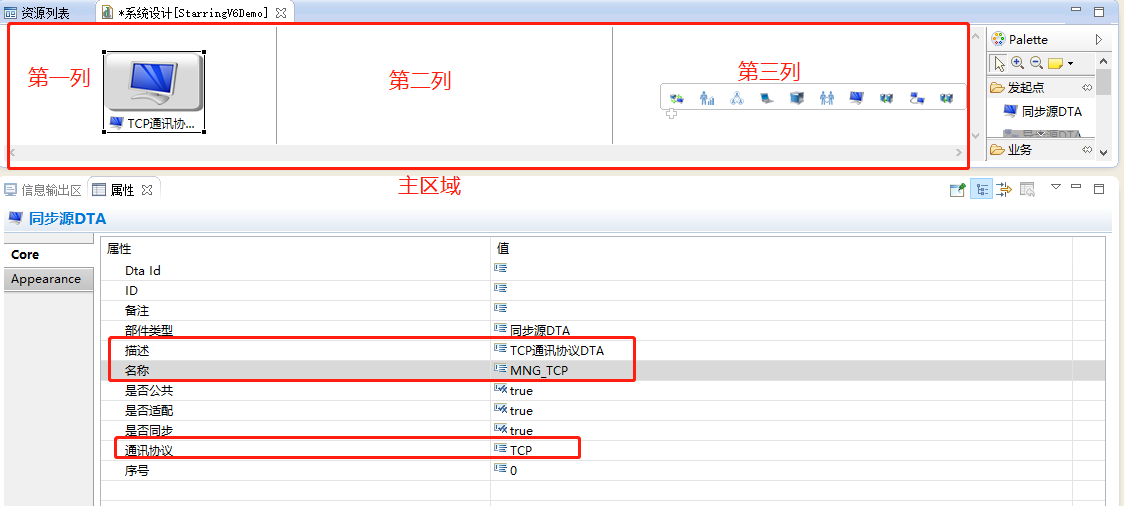This screenshot has height=506, width=1124.
Task: Collapse the 发起点 palette drawer
Action: [x=1027, y=88]
